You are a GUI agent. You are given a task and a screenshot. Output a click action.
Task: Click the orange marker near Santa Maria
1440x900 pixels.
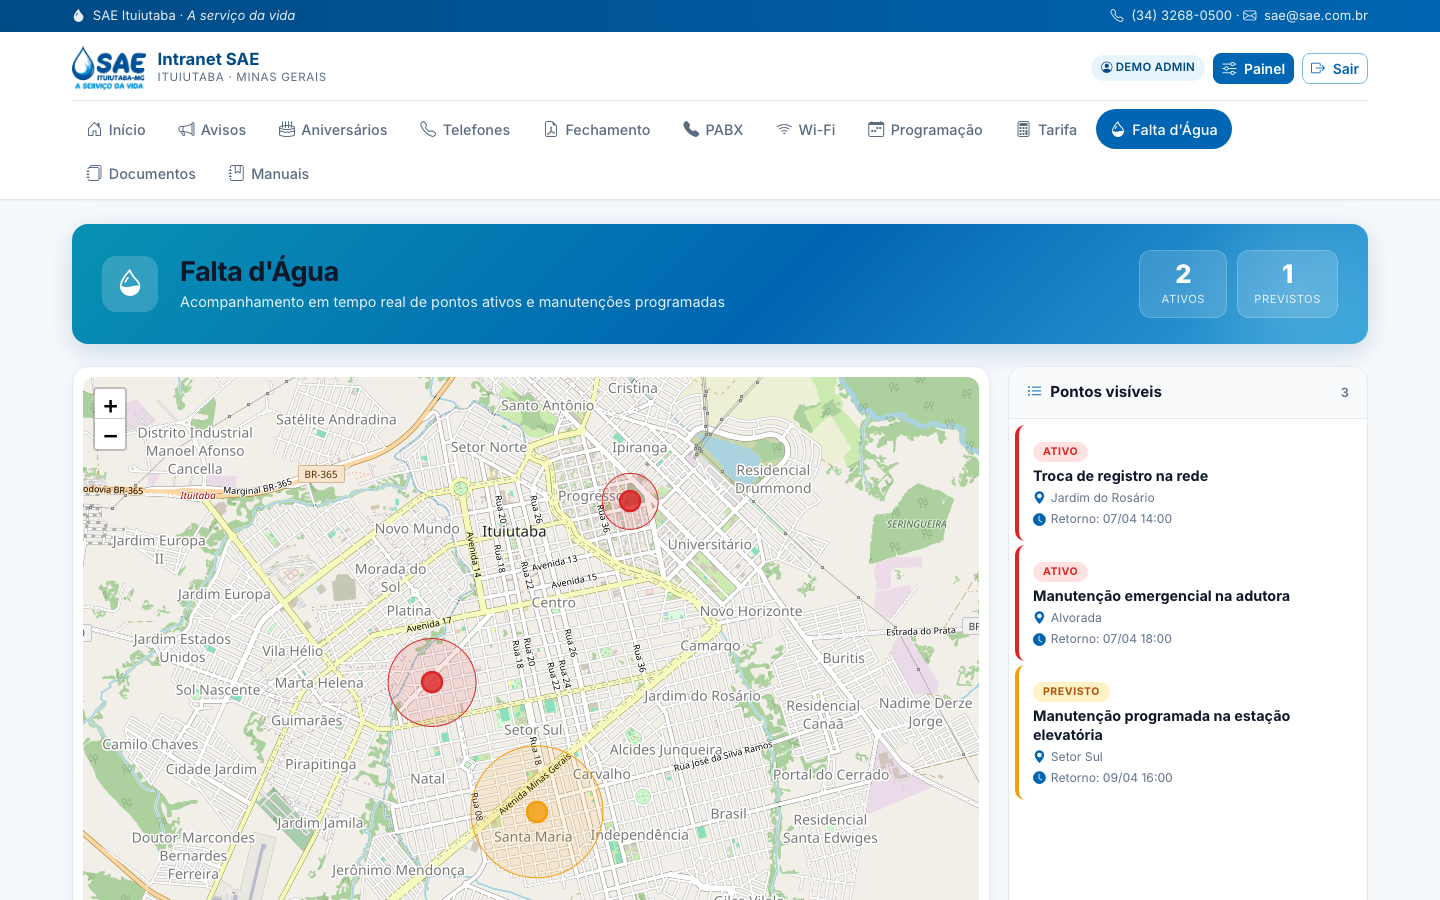(x=537, y=812)
